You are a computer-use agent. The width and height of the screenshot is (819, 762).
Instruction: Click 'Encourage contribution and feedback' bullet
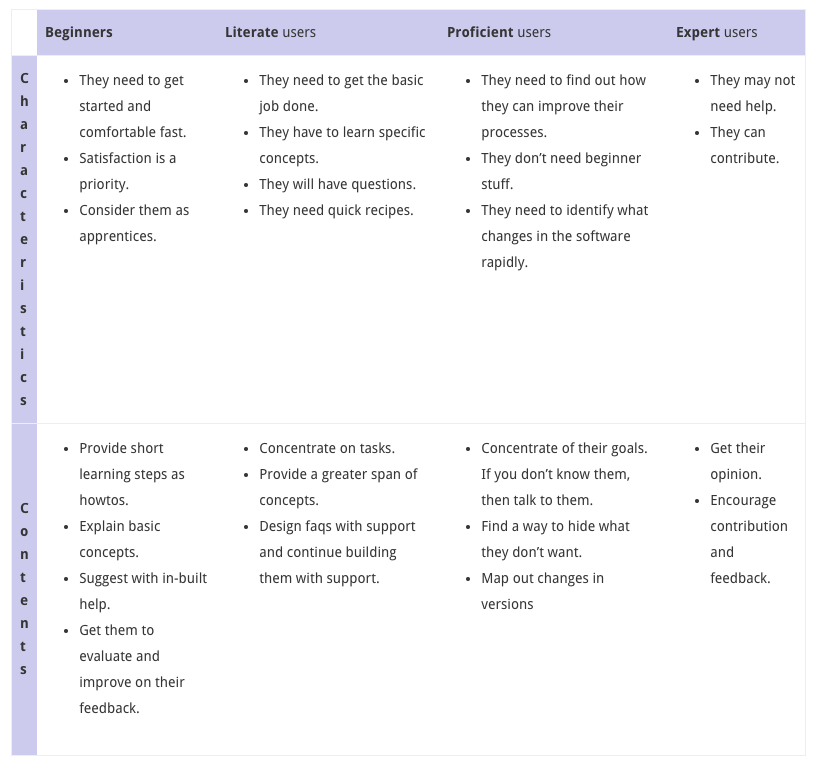(748, 539)
